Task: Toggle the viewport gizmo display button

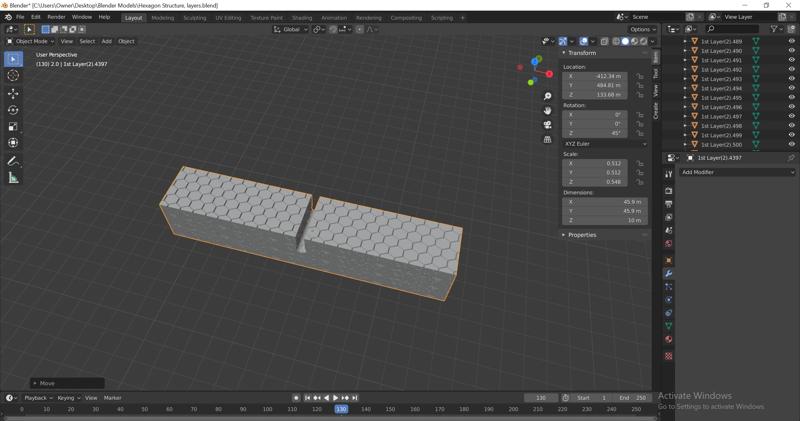Action: coord(563,41)
